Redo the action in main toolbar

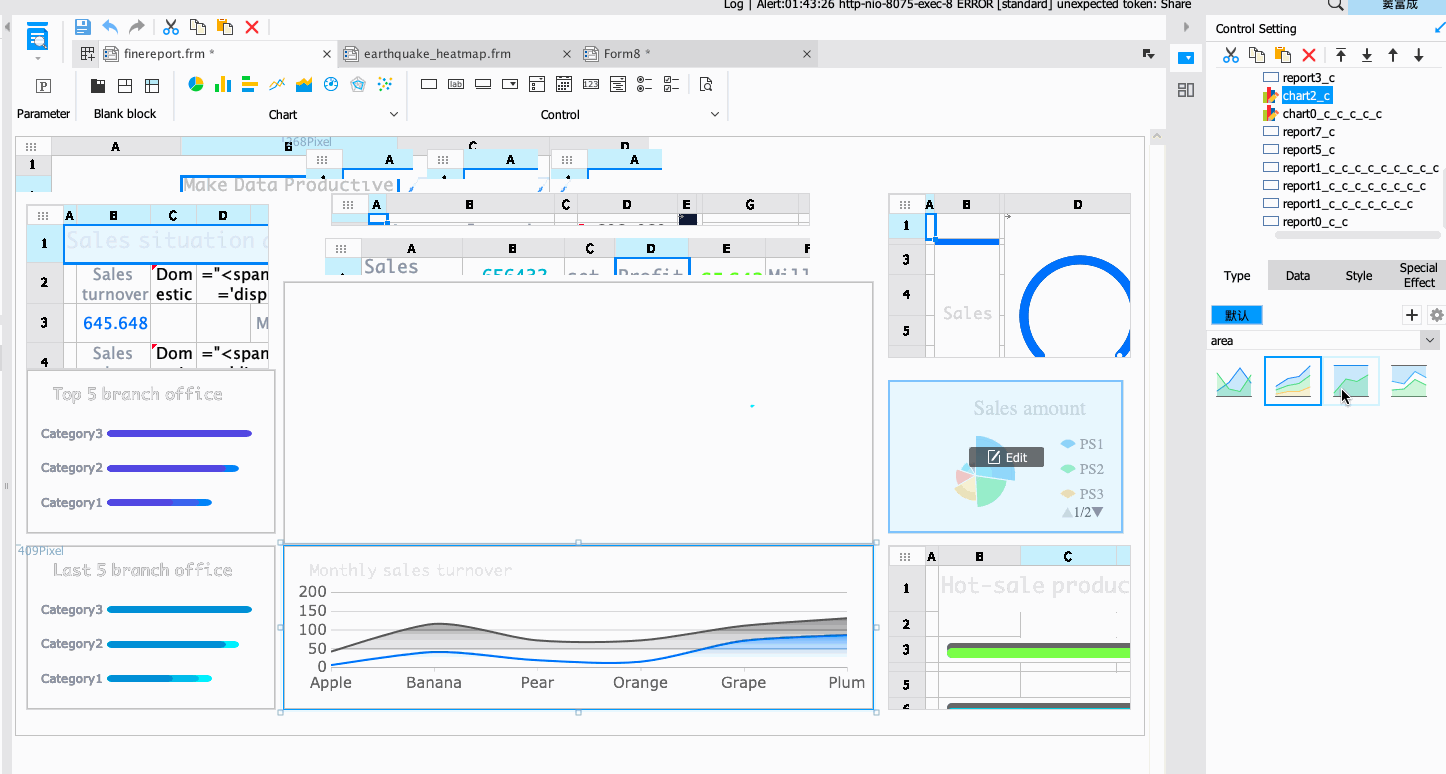[x=137, y=27]
